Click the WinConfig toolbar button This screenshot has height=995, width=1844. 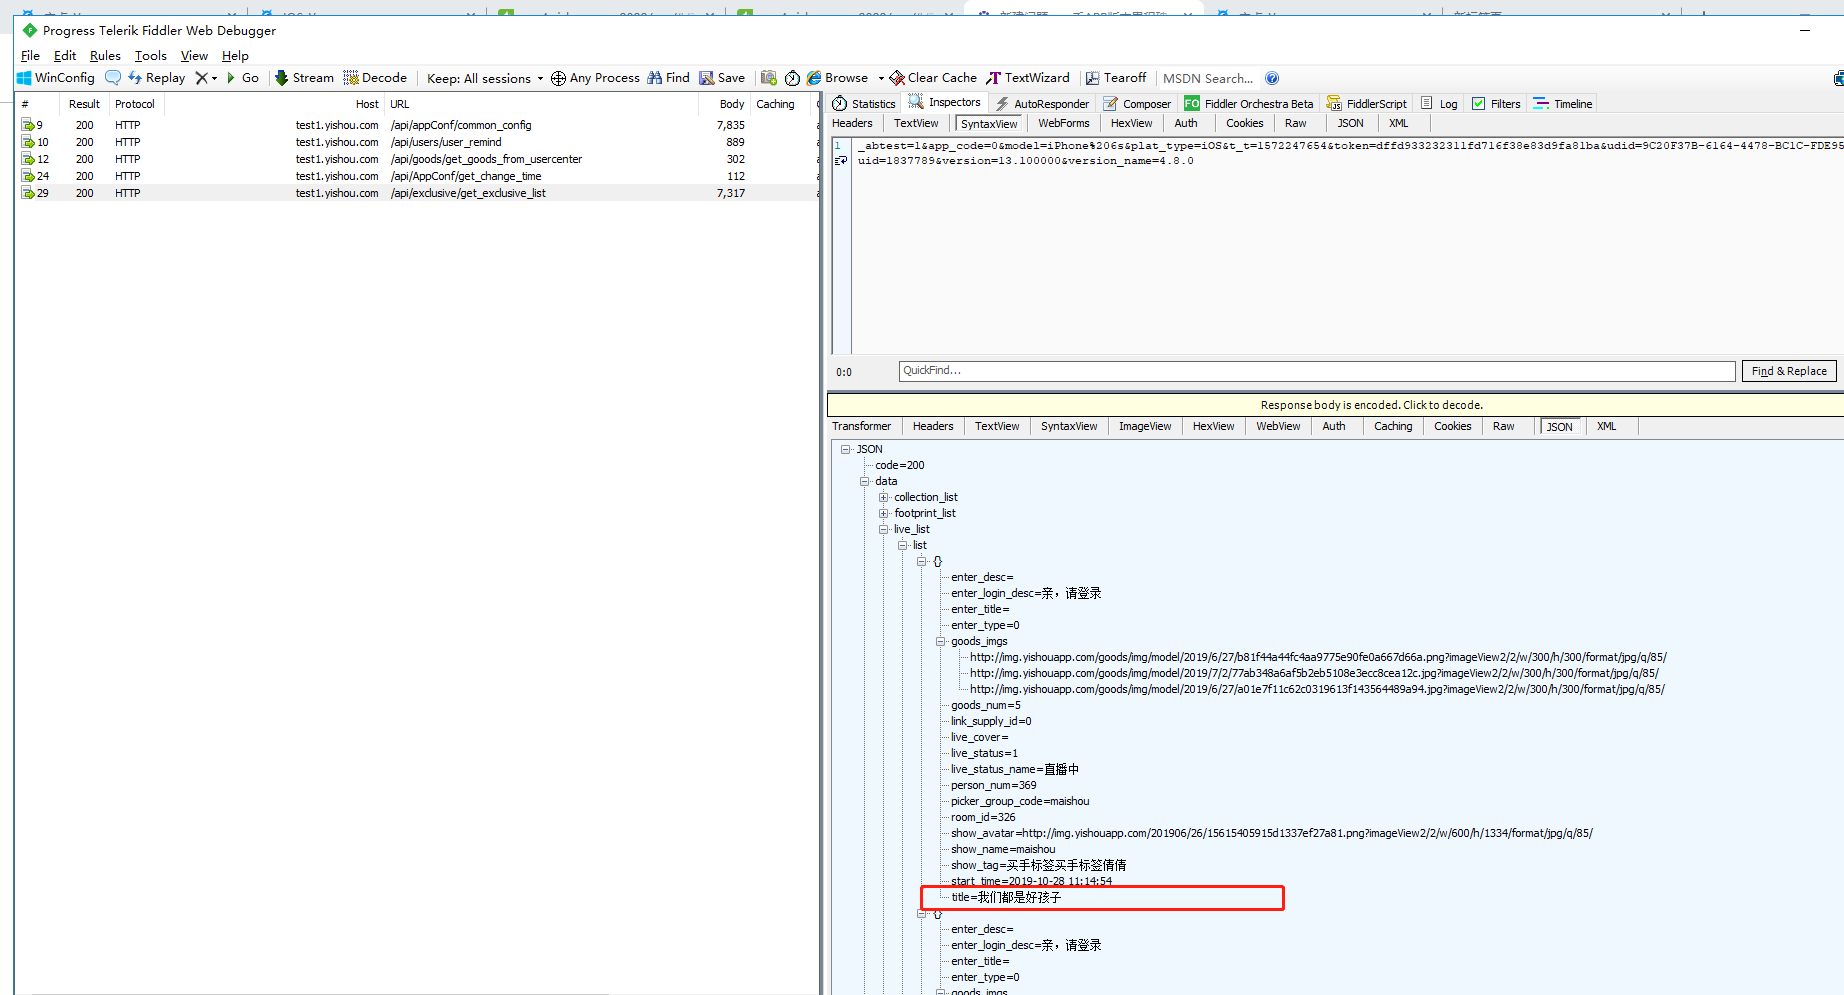click(x=56, y=78)
